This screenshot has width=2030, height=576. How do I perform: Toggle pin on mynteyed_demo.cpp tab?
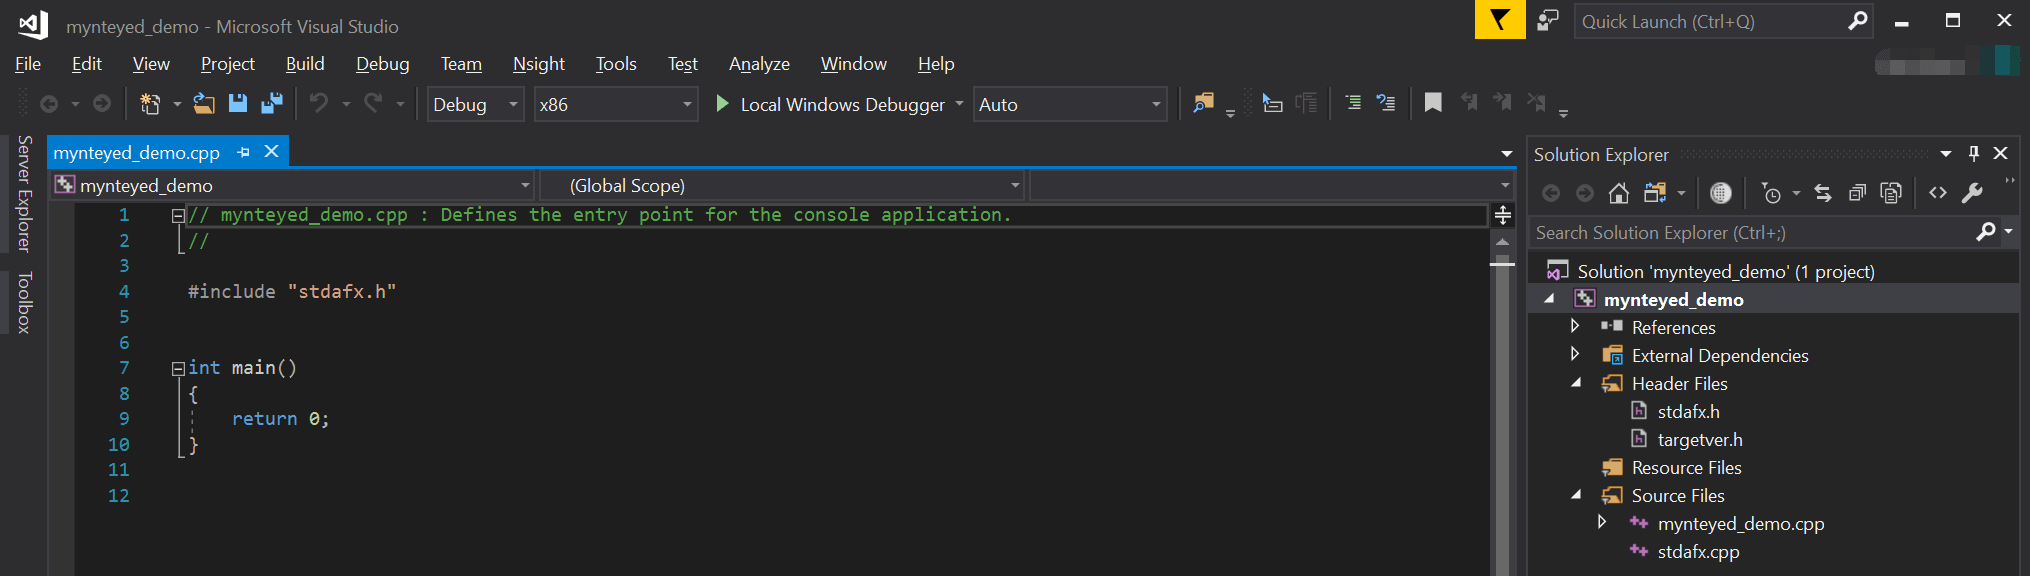(243, 152)
